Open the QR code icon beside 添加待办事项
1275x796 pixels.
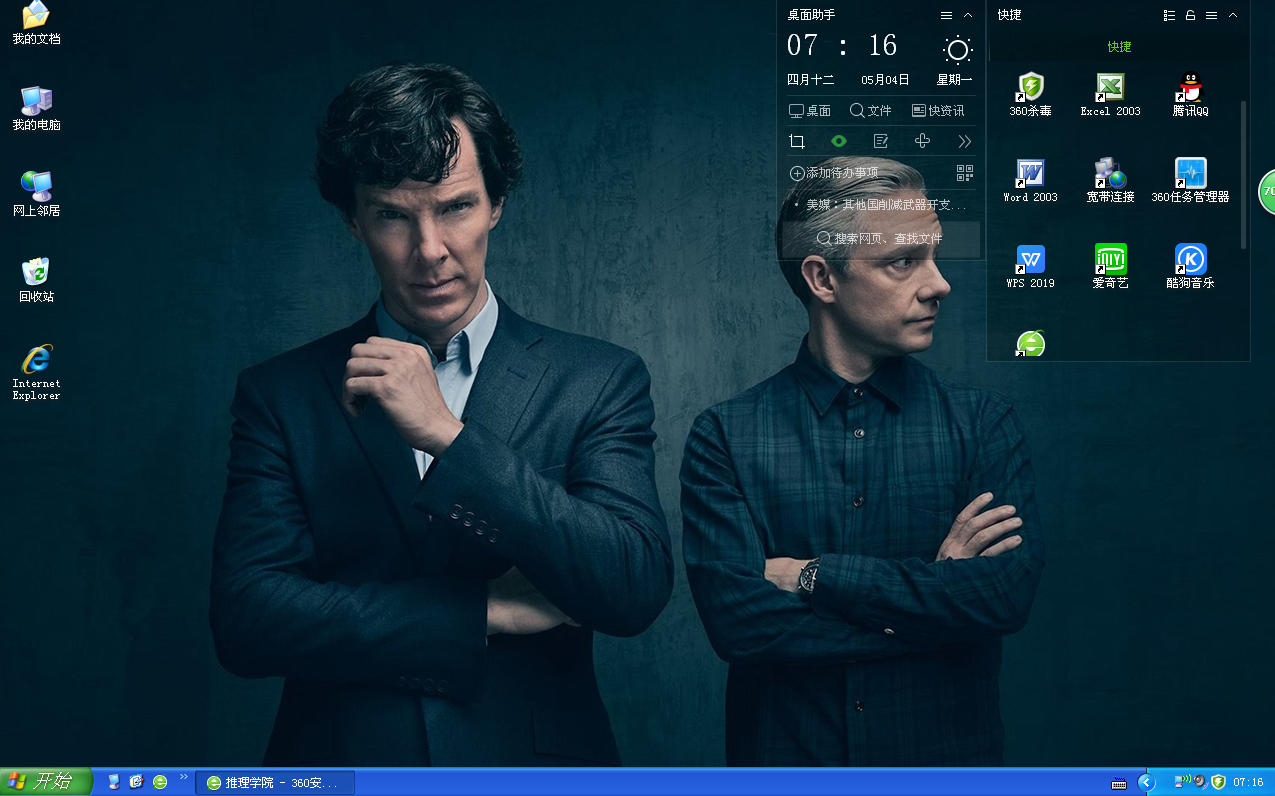(965, 173)
